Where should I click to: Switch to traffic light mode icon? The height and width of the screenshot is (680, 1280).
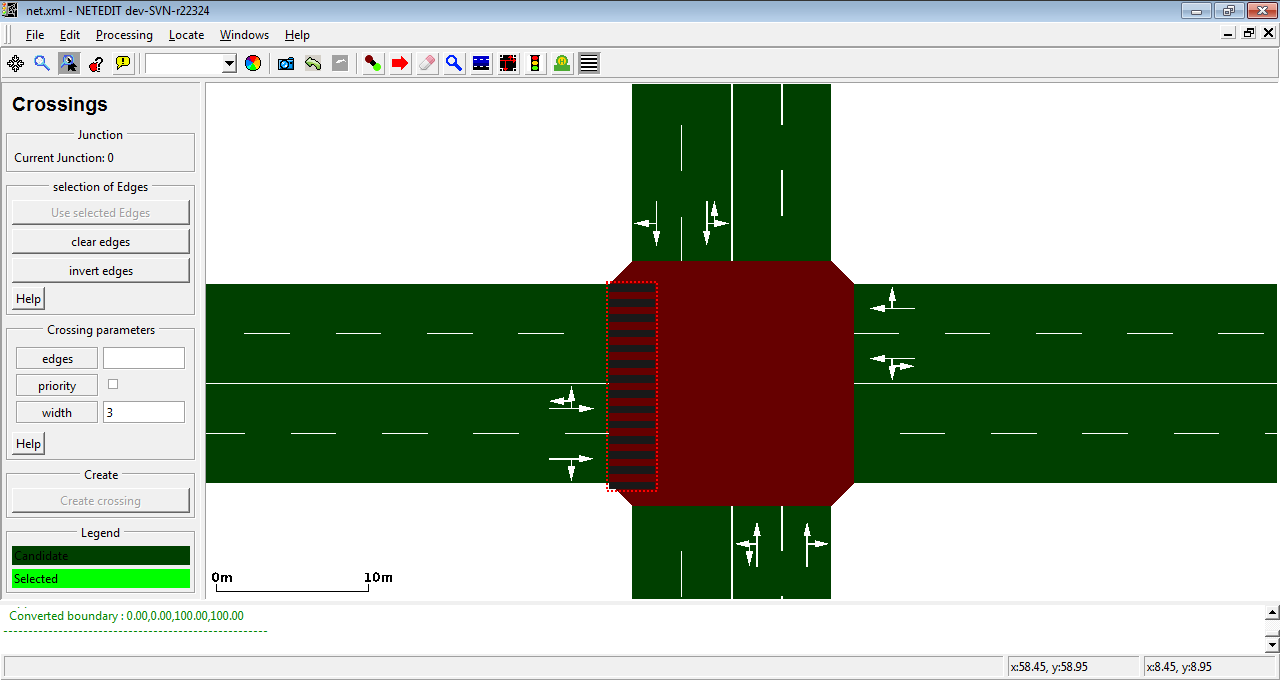535,63
